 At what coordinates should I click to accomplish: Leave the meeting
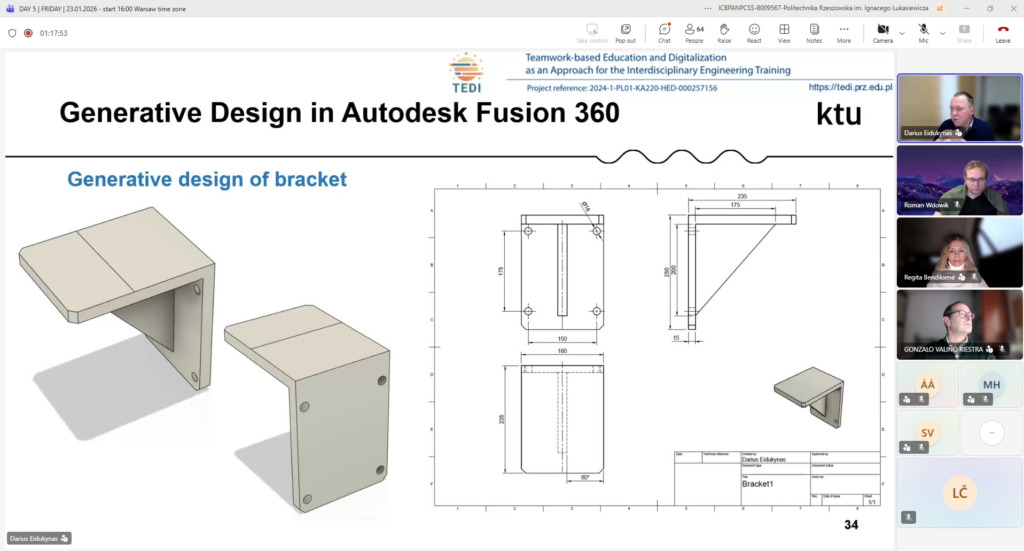click(x=1002, y=32)
